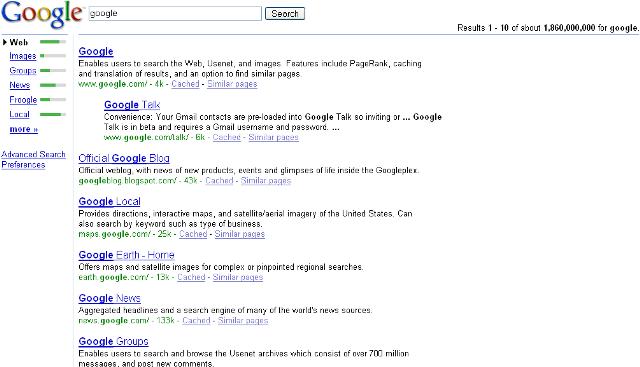Open the 'Google Earth - Home' result

coord(127,255)
